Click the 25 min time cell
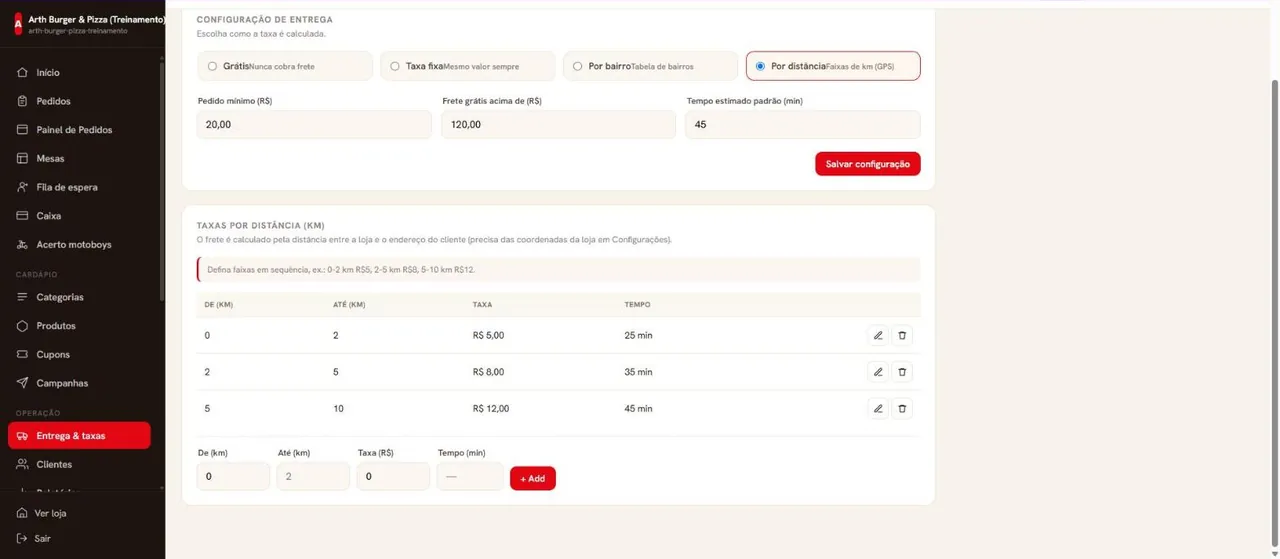Image resolution: width=1280 pixels, height=559 pixels. pos(638,335)
